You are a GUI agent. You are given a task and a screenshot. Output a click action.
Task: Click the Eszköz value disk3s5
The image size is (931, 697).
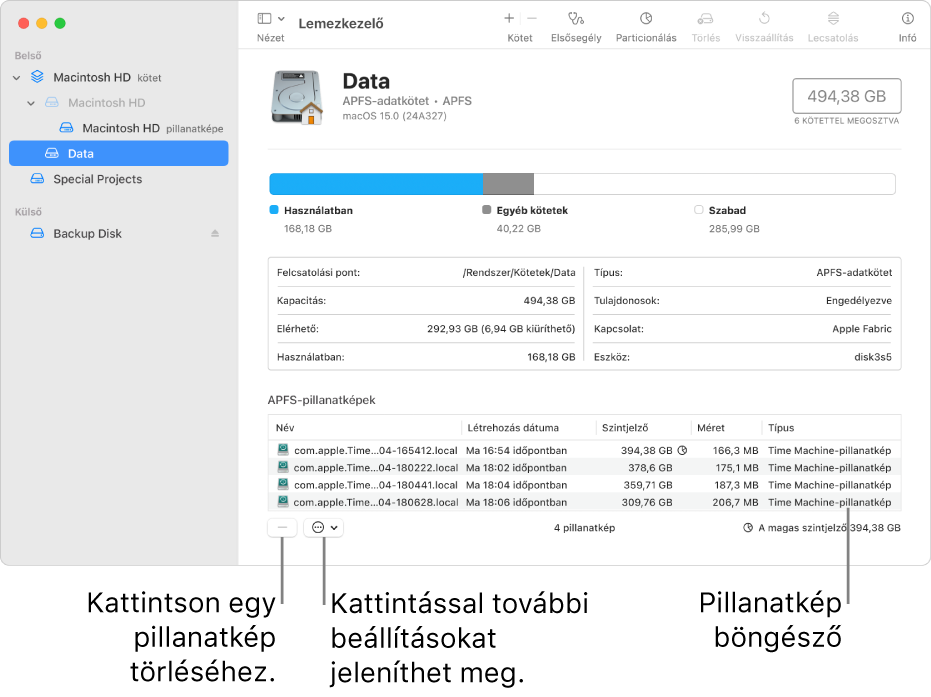point(873,357)
